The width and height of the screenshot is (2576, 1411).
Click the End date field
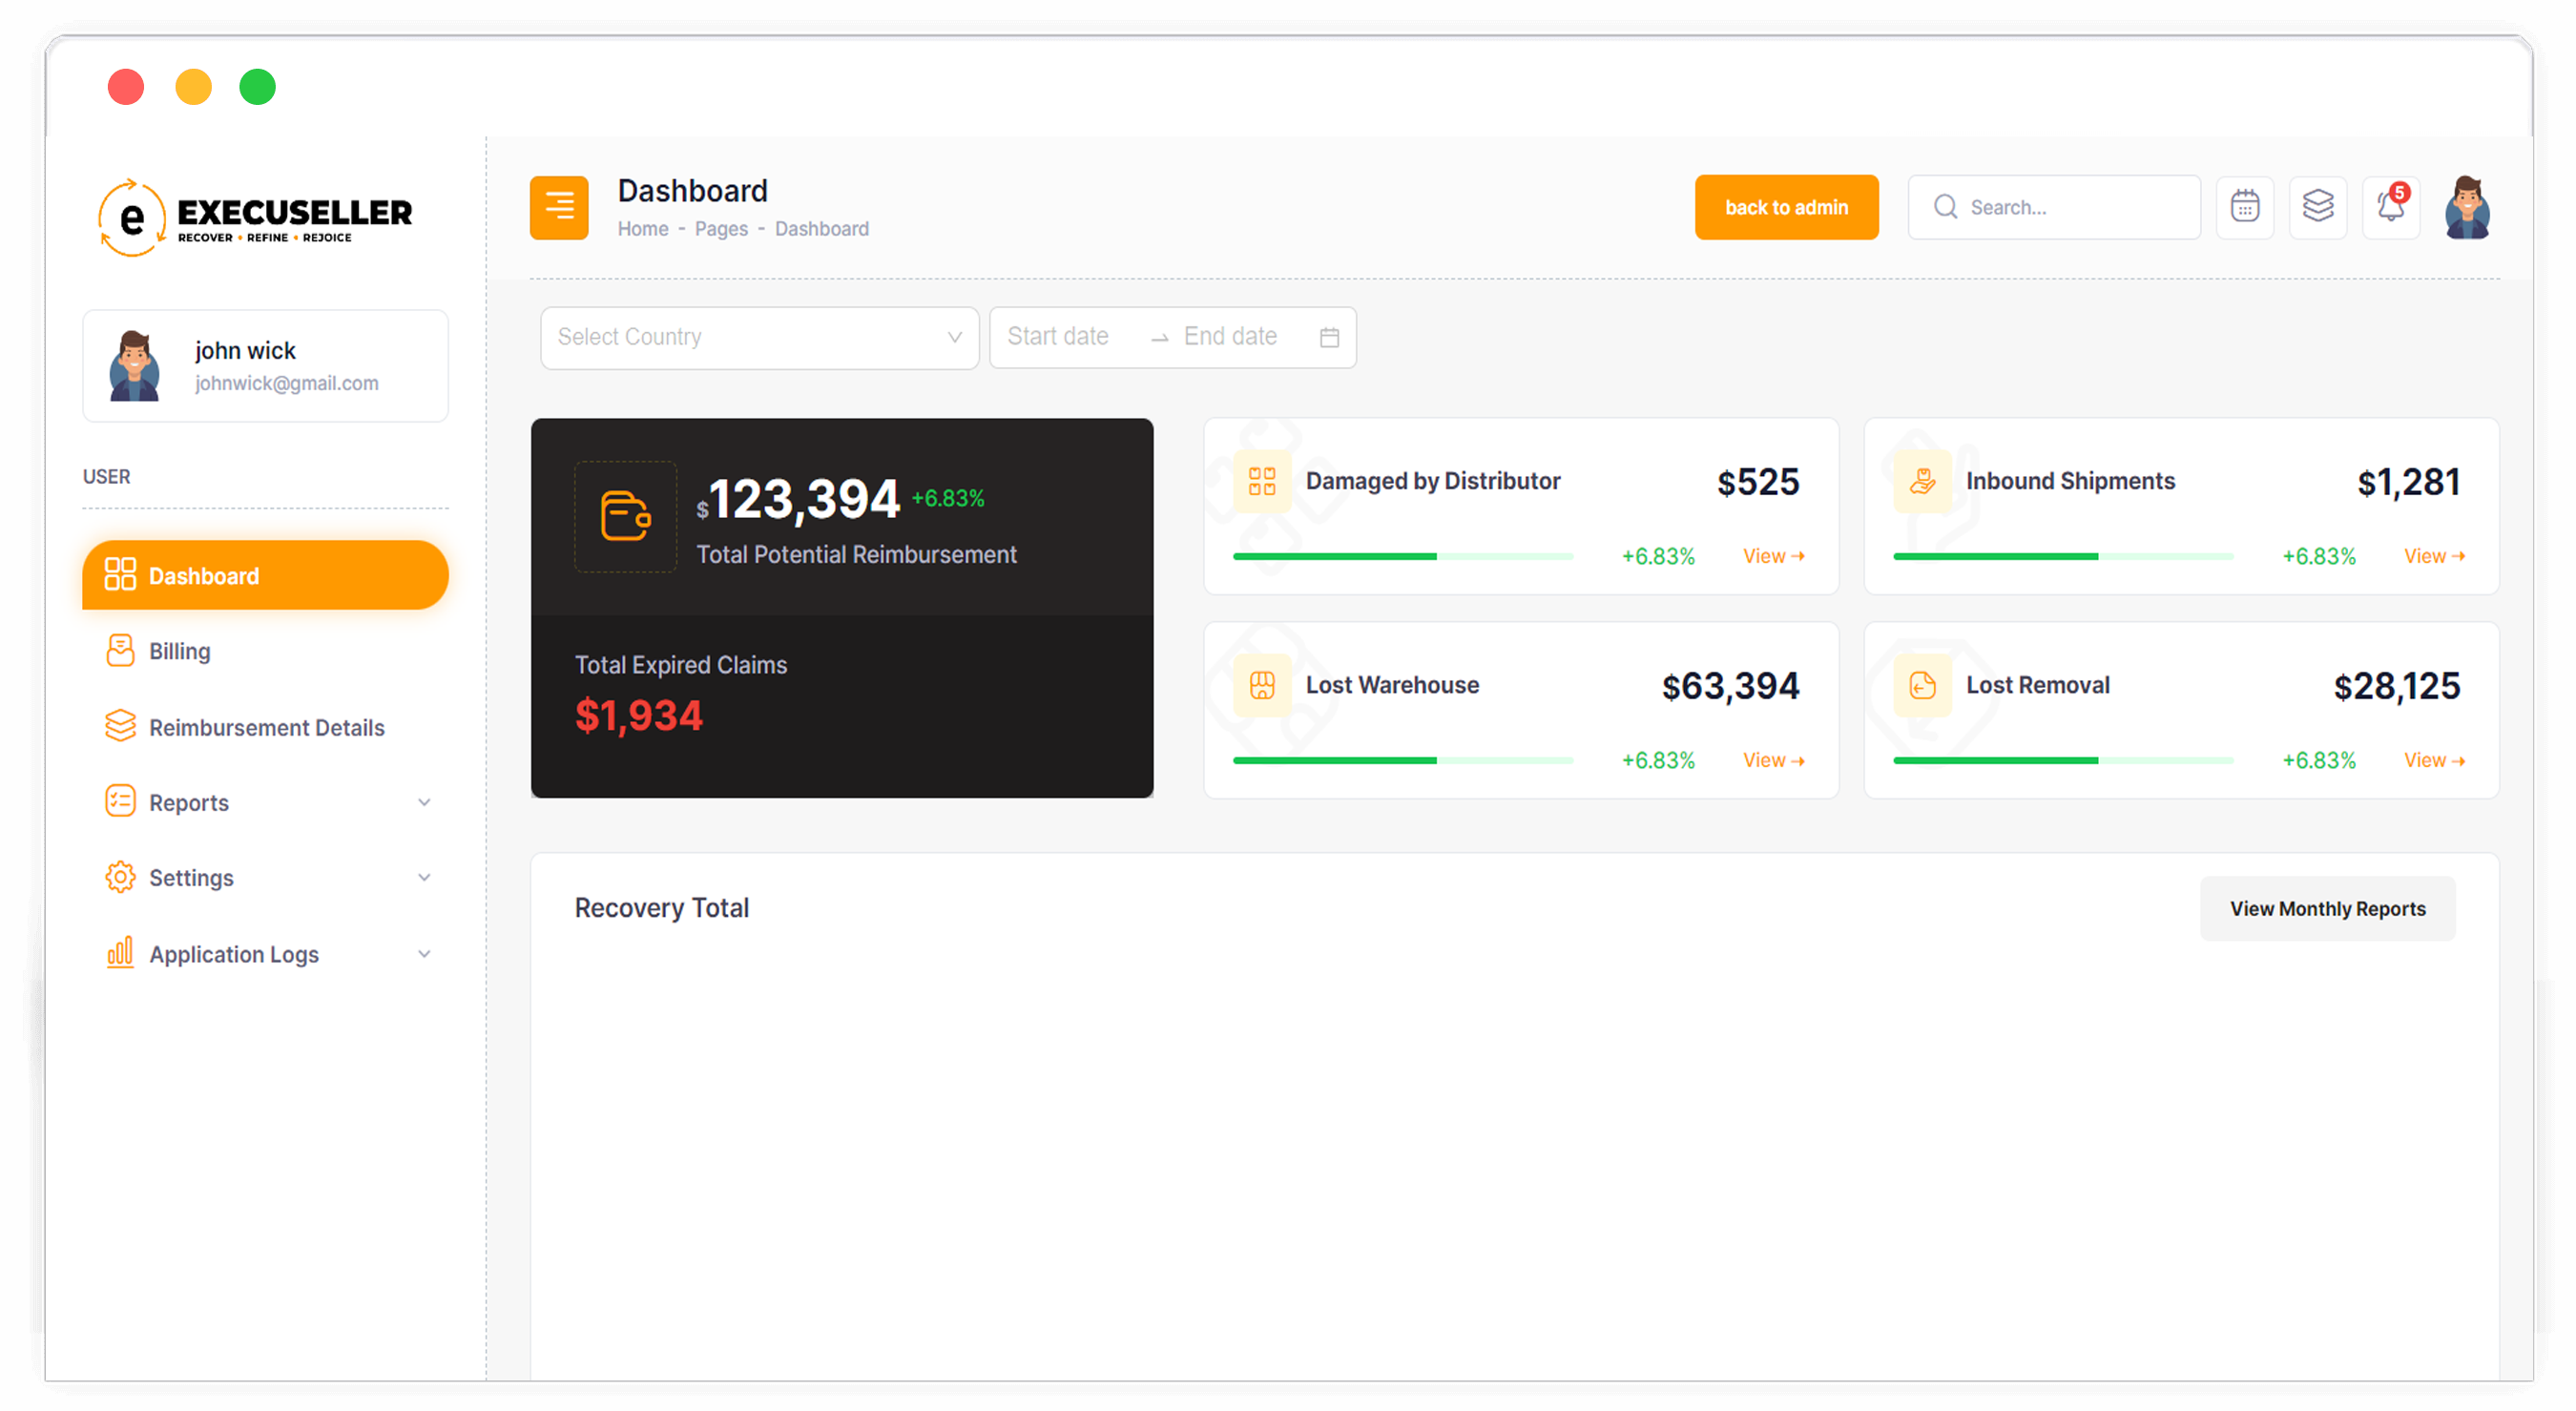[1230, 337]
